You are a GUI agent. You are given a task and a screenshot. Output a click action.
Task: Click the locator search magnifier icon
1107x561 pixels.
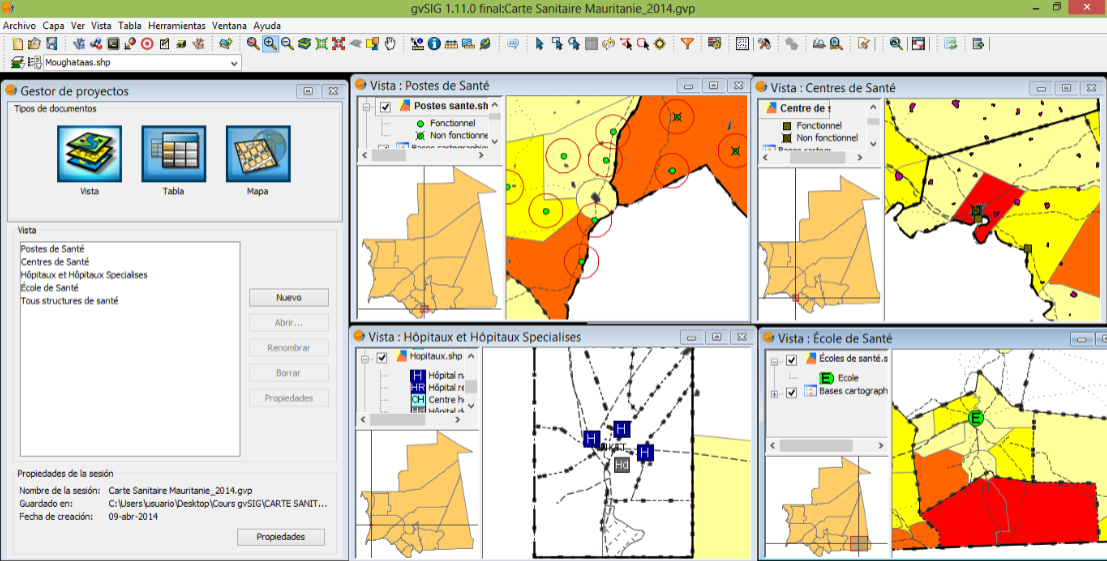(836, 44)
